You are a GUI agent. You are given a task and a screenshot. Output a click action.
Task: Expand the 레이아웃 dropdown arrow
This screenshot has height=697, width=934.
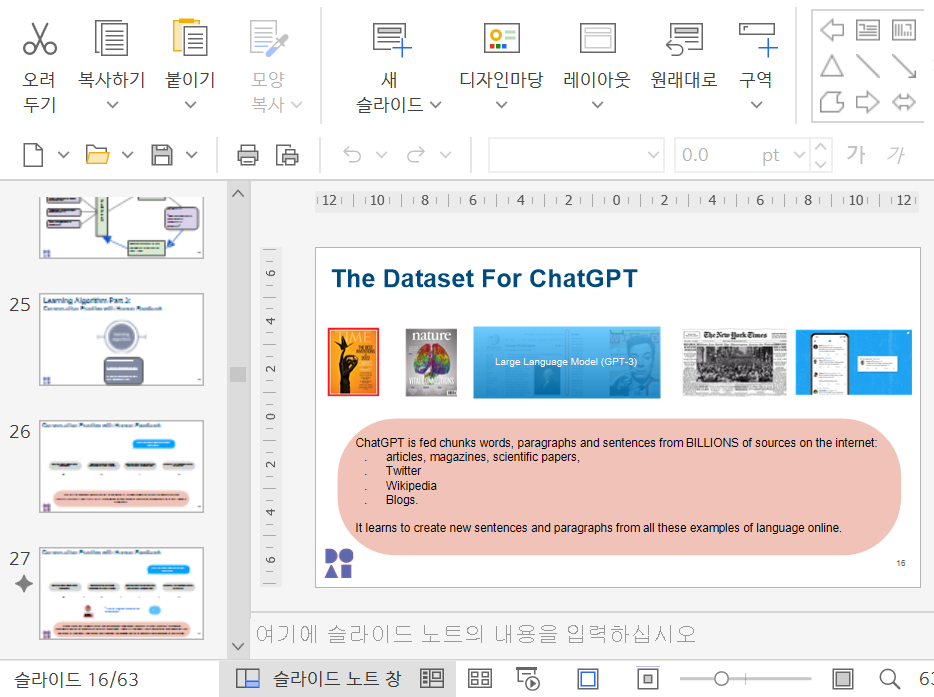(x=597, y=105)
